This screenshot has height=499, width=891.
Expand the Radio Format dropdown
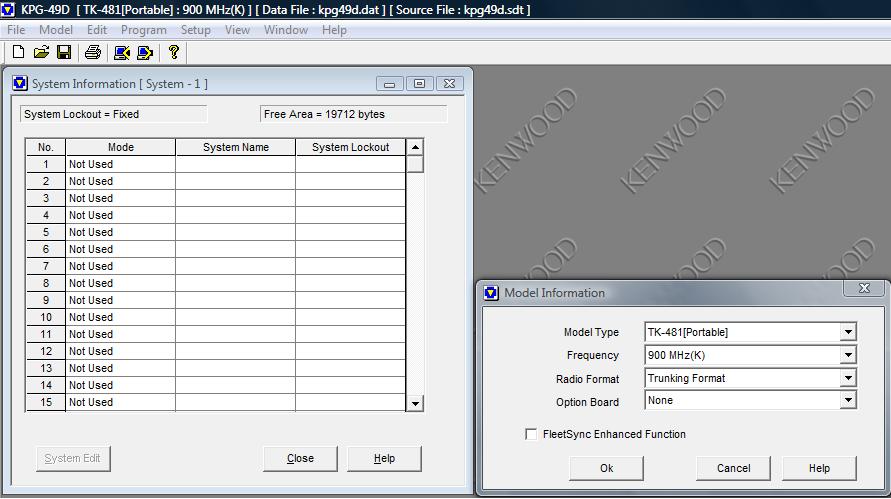pyautogui.click(x=848, y=378)
